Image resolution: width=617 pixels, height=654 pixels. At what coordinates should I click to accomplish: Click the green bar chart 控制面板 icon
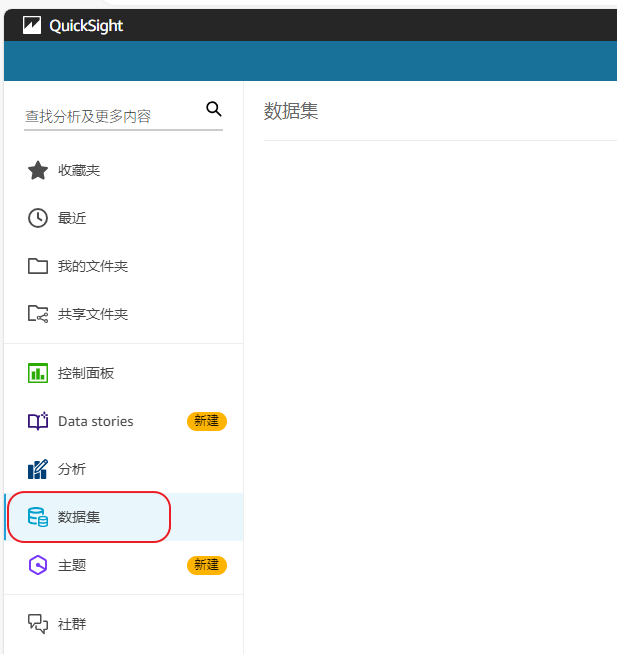point(38,373)
